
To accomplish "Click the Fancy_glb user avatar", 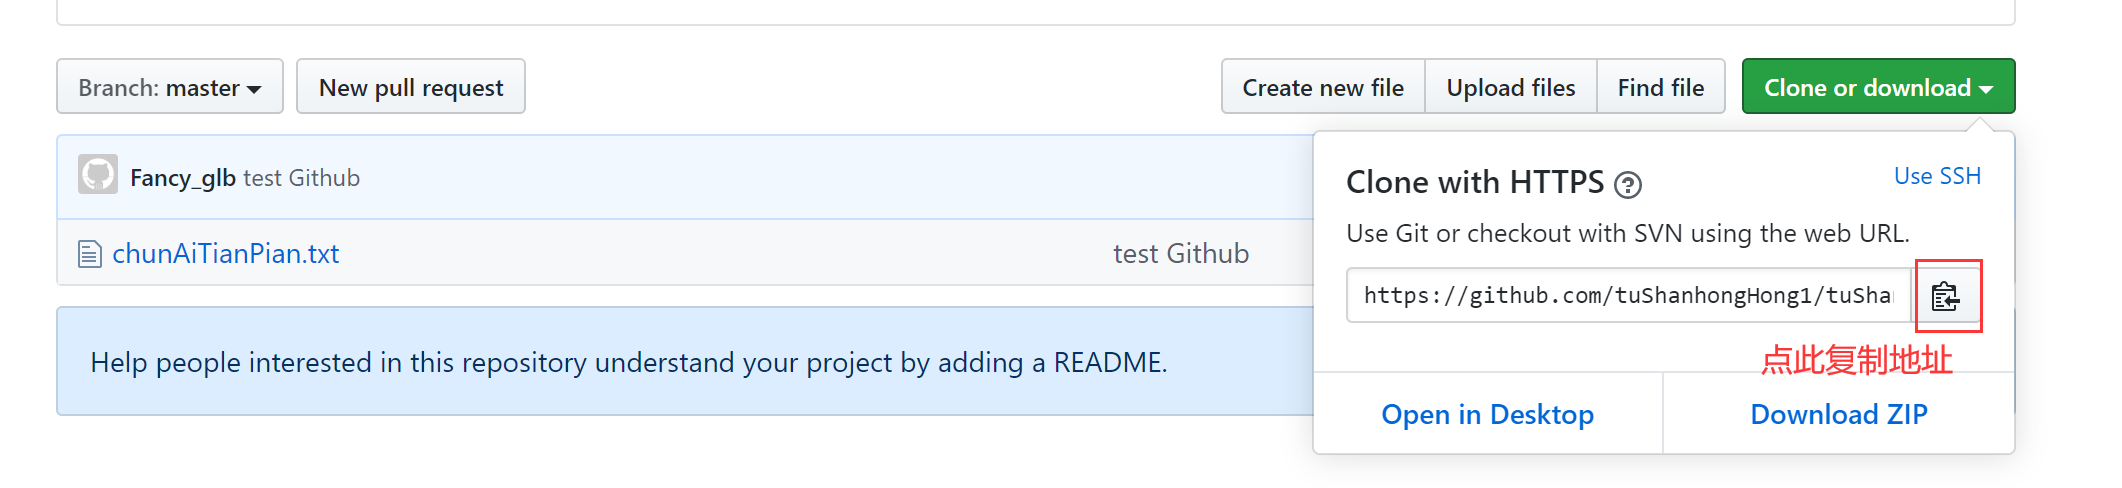I will pyautogui.click(x=98, y=176).
